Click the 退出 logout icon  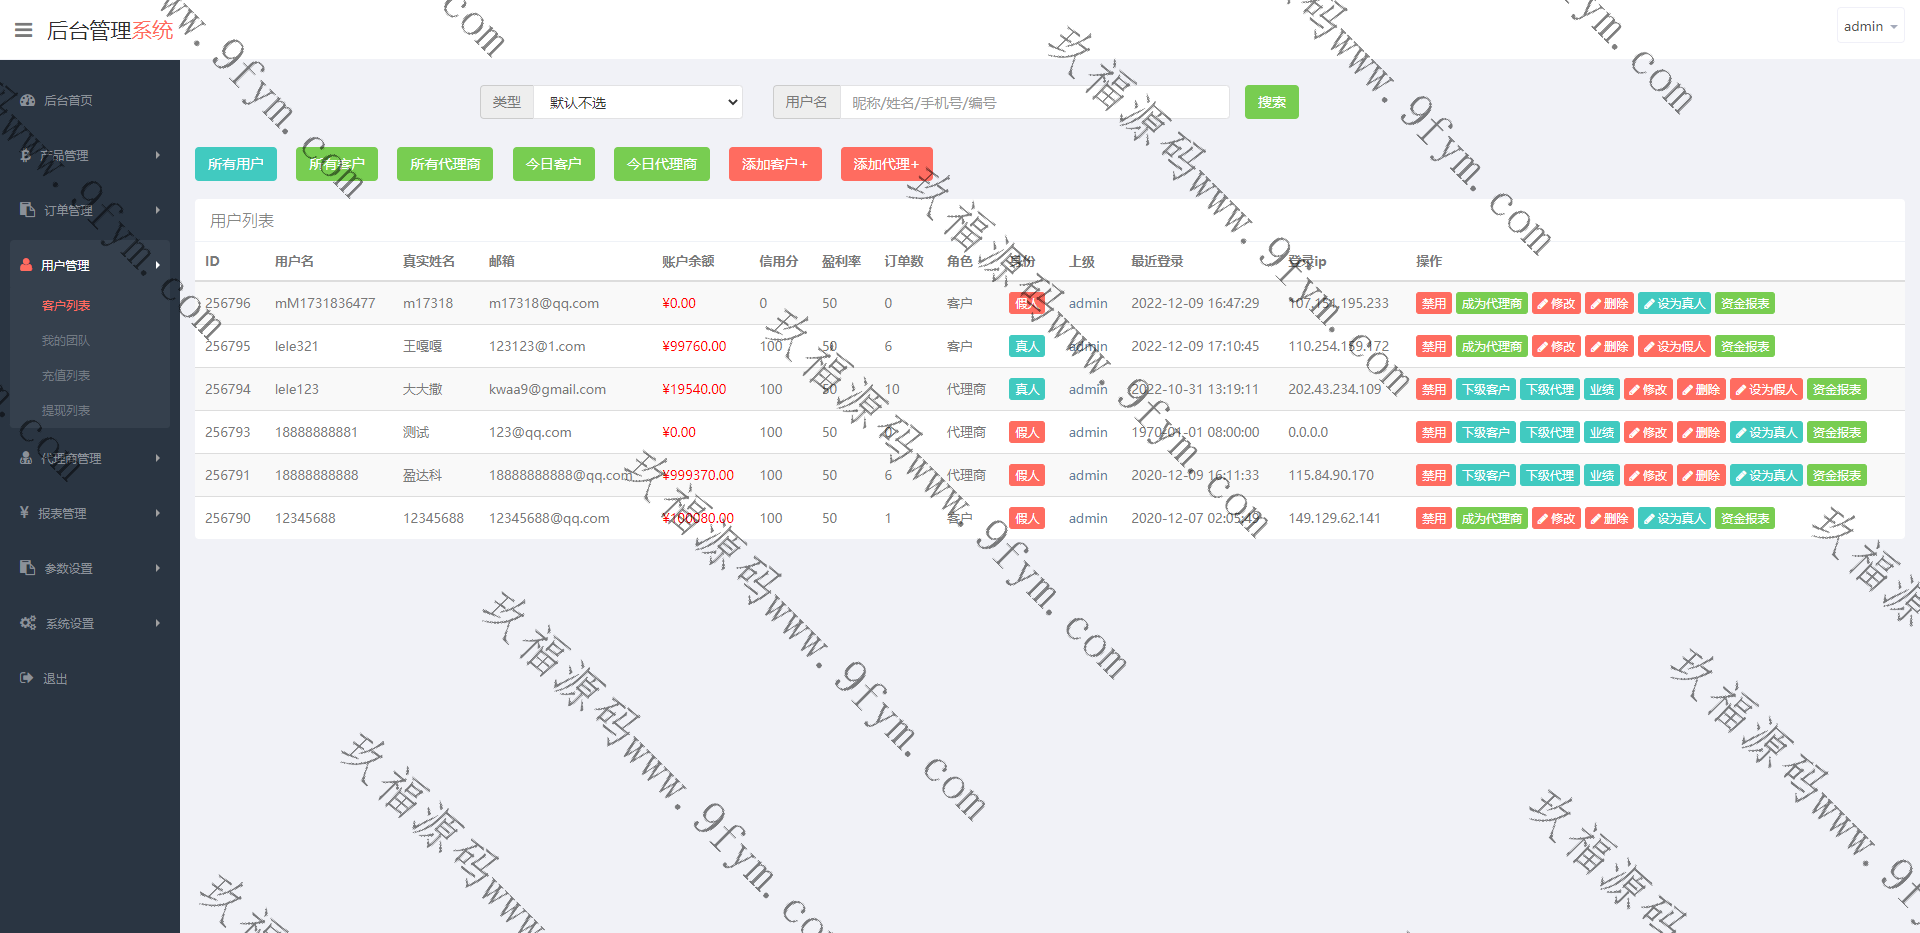pyautogui.click(x=27, y=678)
